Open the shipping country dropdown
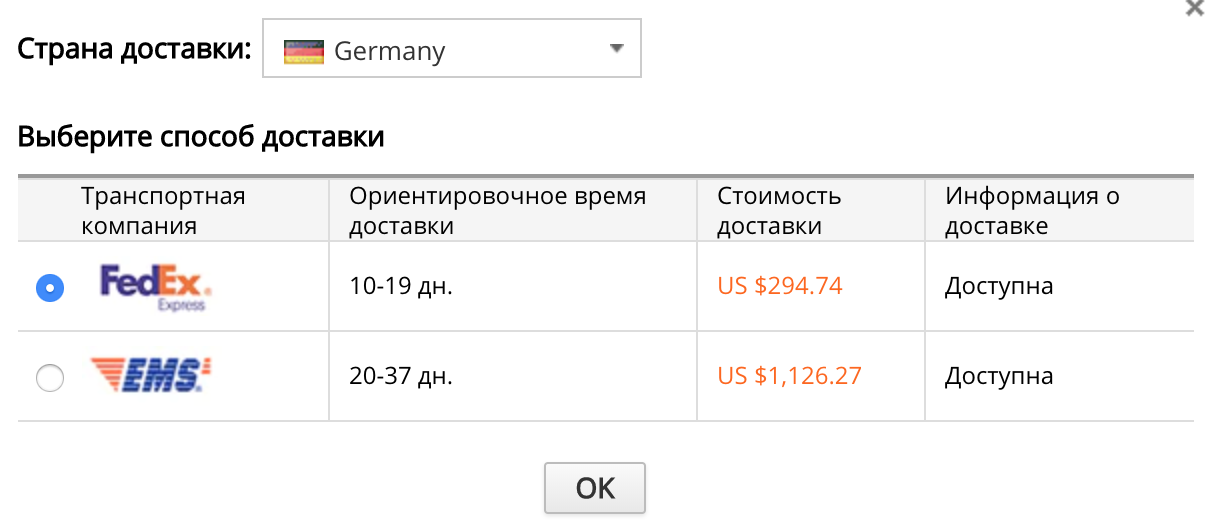Viewport: 1218px width, 532px height. coord(451,51)
